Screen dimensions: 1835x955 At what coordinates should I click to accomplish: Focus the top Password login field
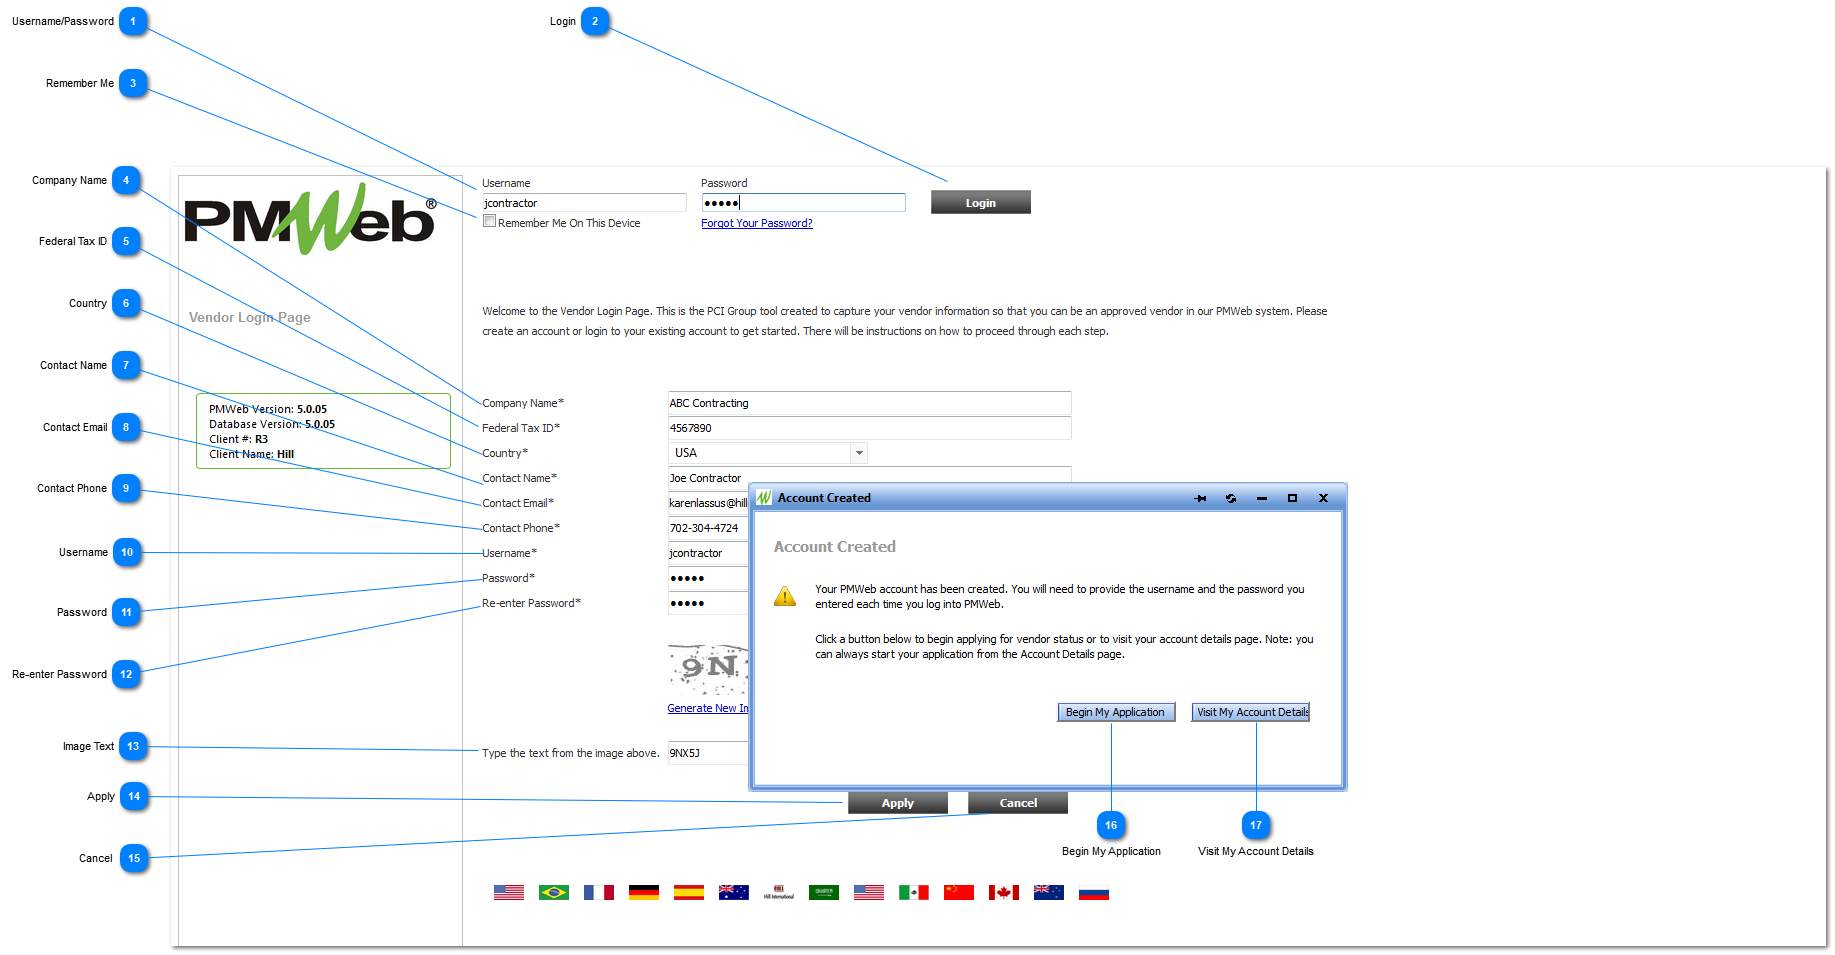click(x=803, y=203)
